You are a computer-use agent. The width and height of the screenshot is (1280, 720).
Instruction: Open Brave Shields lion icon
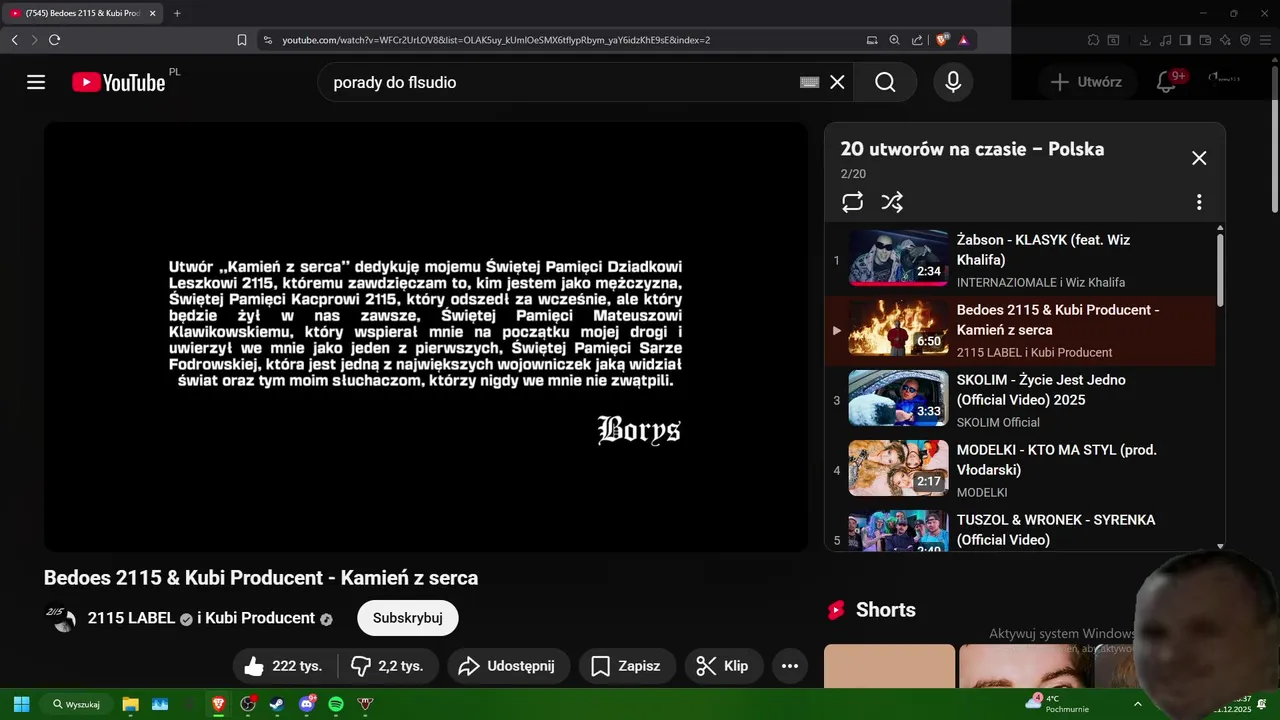(x=942, y=40)
